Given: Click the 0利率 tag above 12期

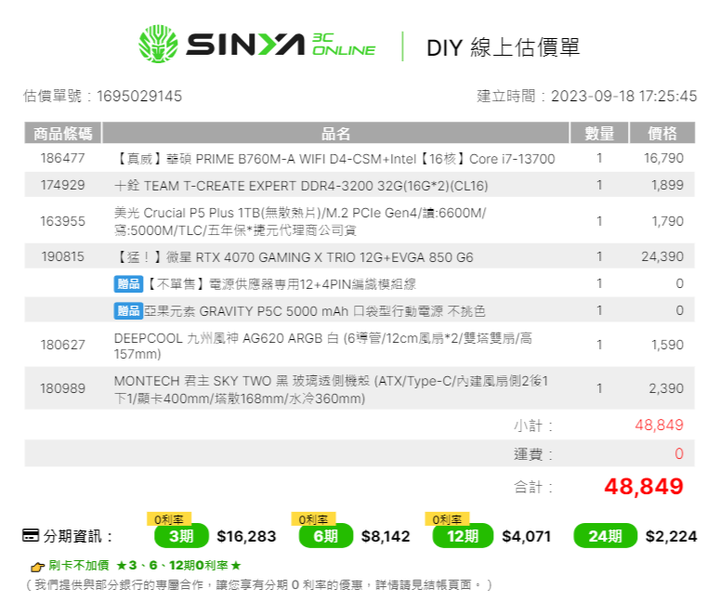Looking at the screenshot, I should point(447,519).
